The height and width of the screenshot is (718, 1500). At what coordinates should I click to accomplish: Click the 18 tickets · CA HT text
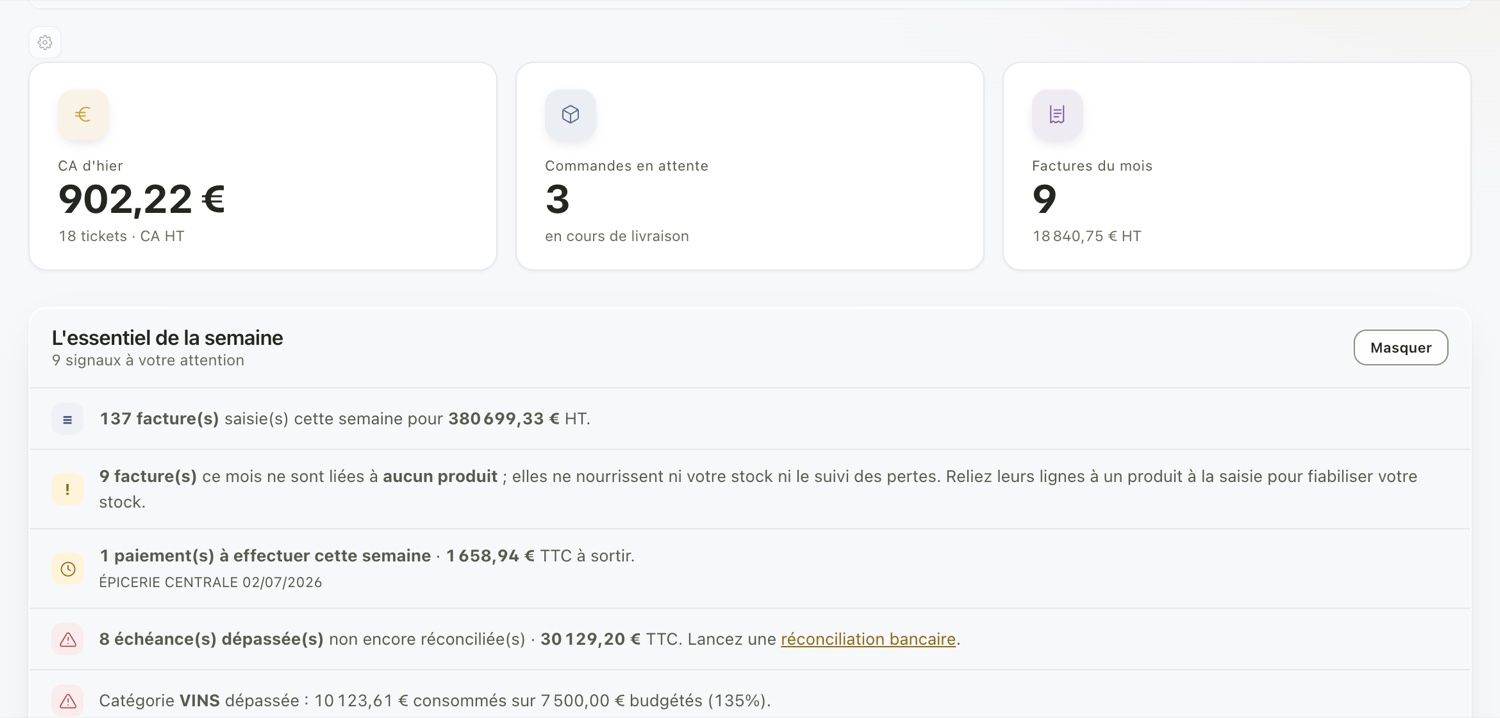click(121, 237)
